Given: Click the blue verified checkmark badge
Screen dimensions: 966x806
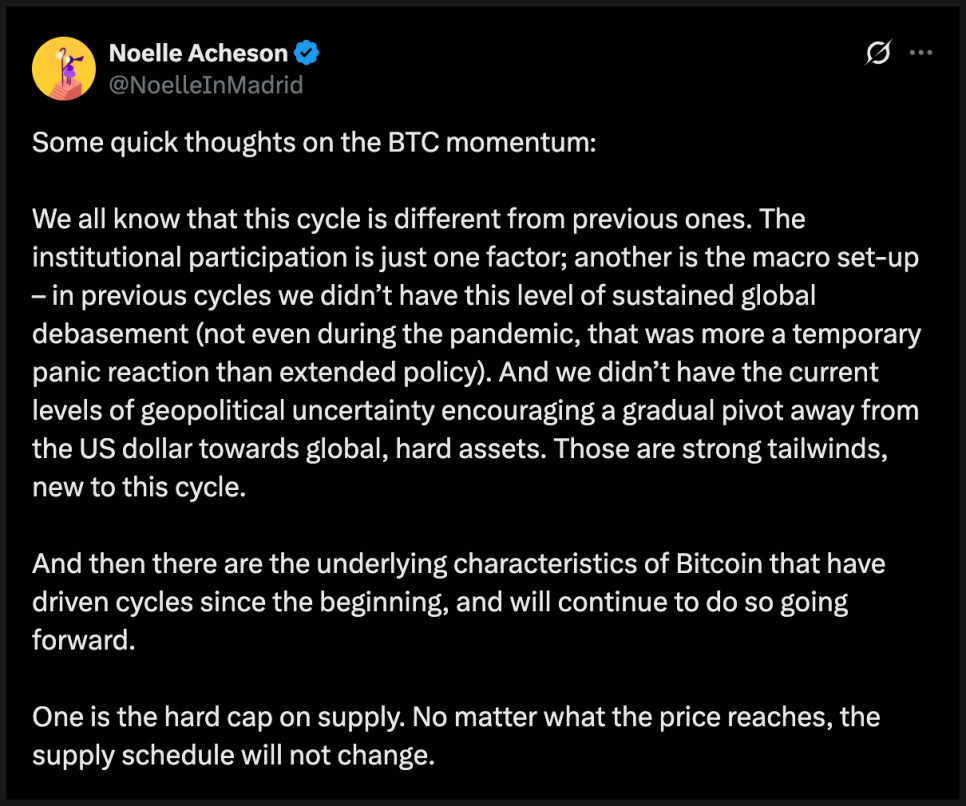Looking at the screenshot, I should tap(305, 53).
